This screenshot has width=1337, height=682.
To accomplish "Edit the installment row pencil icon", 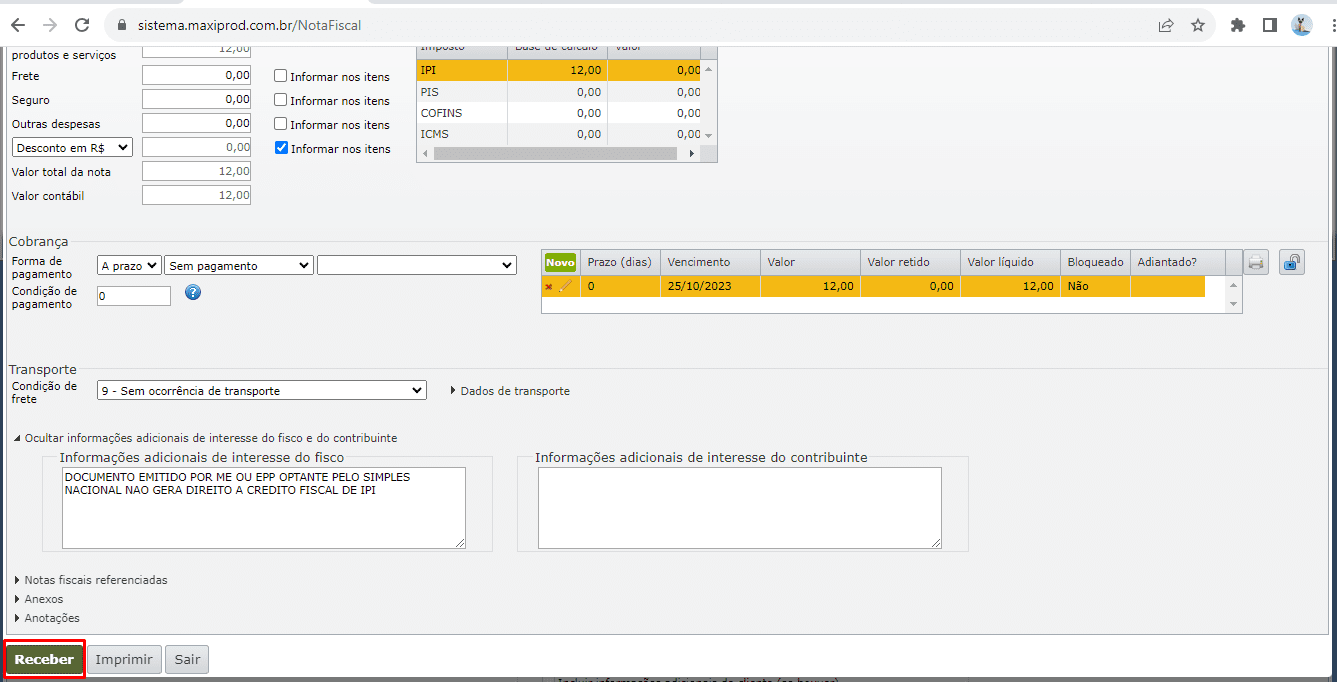I will pyautogui.click(x=565, y=286).
